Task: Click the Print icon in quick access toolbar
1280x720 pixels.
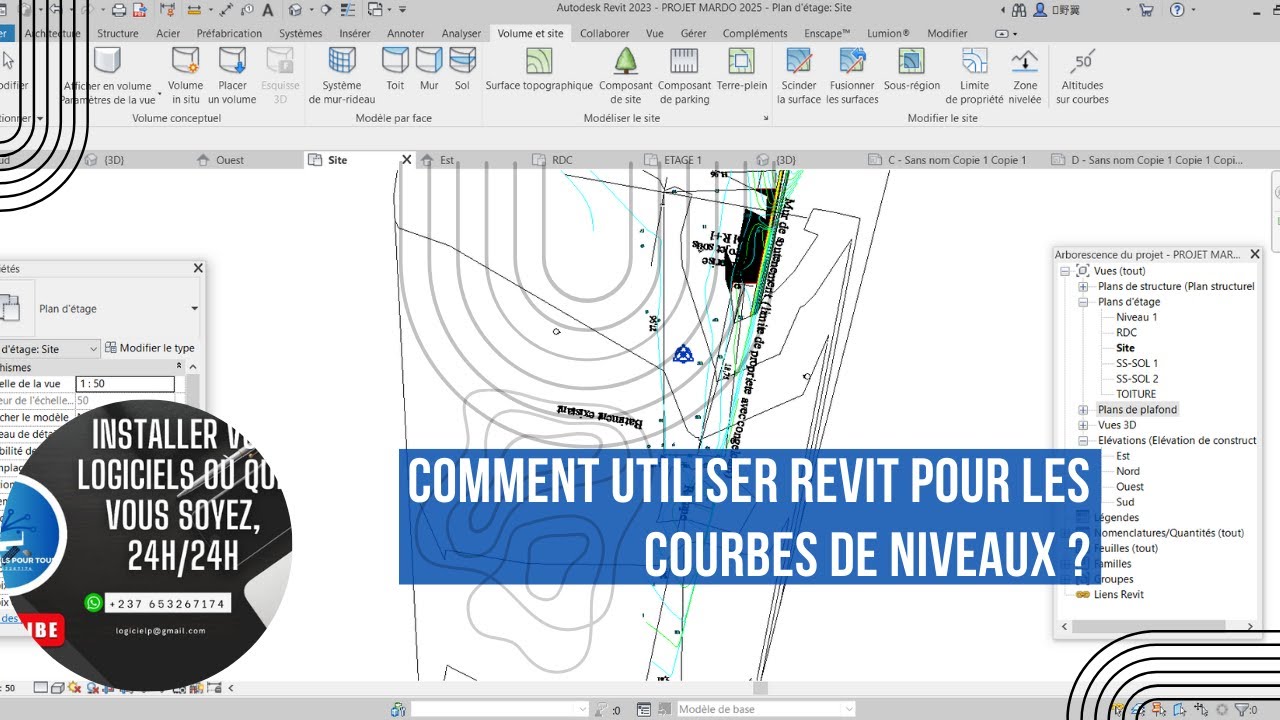Action: [119, 10]
